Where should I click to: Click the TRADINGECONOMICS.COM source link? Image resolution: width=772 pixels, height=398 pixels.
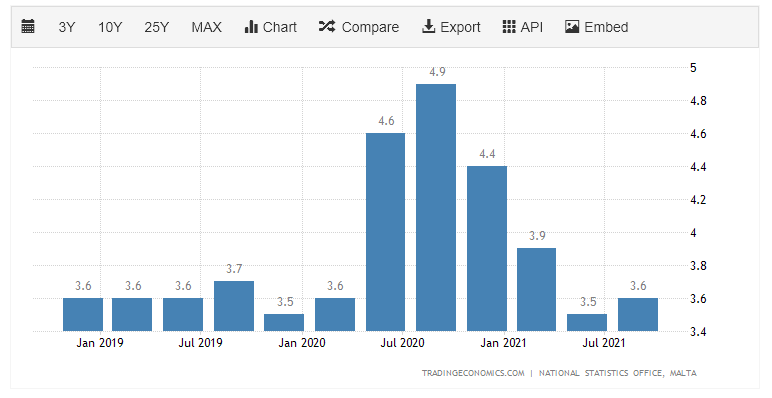tap(473, 373)
